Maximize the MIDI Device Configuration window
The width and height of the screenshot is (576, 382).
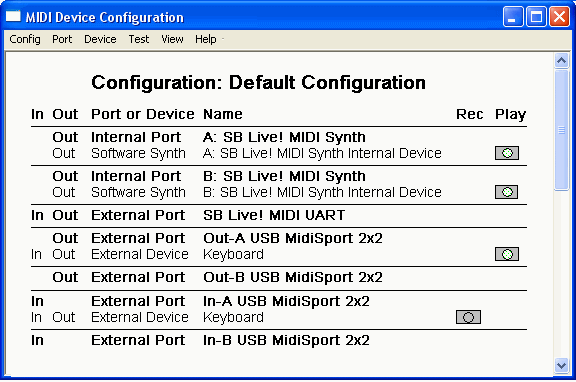[536, 17]
